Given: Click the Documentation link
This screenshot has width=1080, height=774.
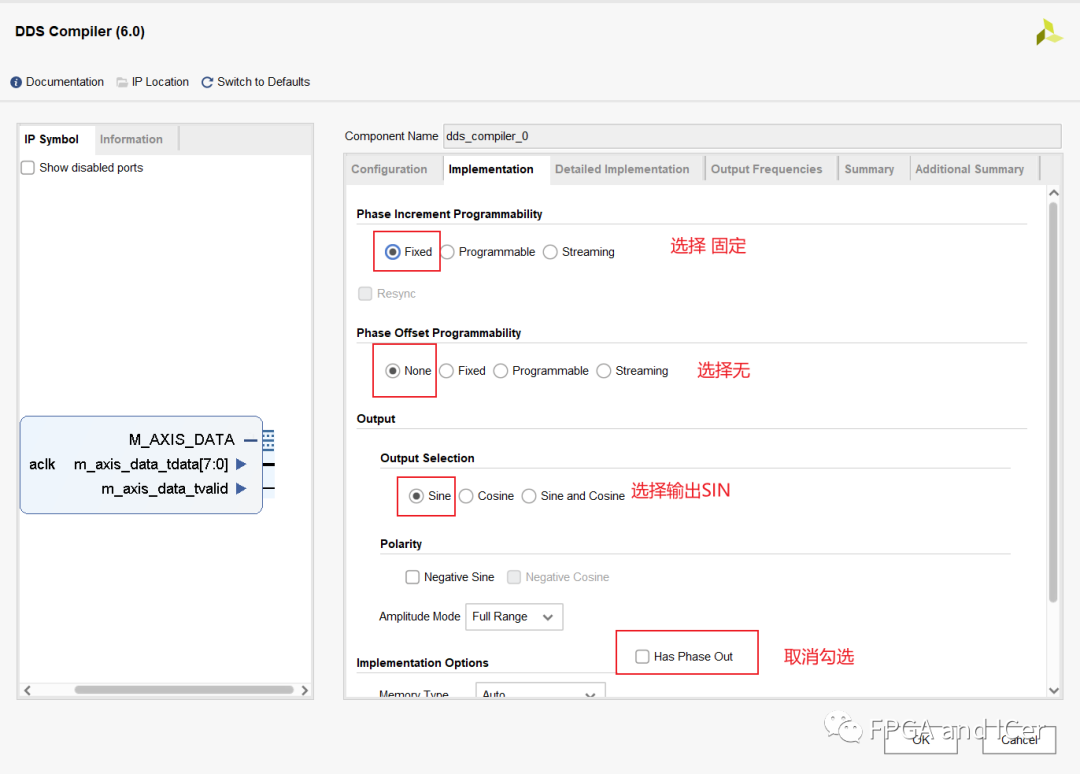Looking at the screenshot, I should tap(65, 82).
